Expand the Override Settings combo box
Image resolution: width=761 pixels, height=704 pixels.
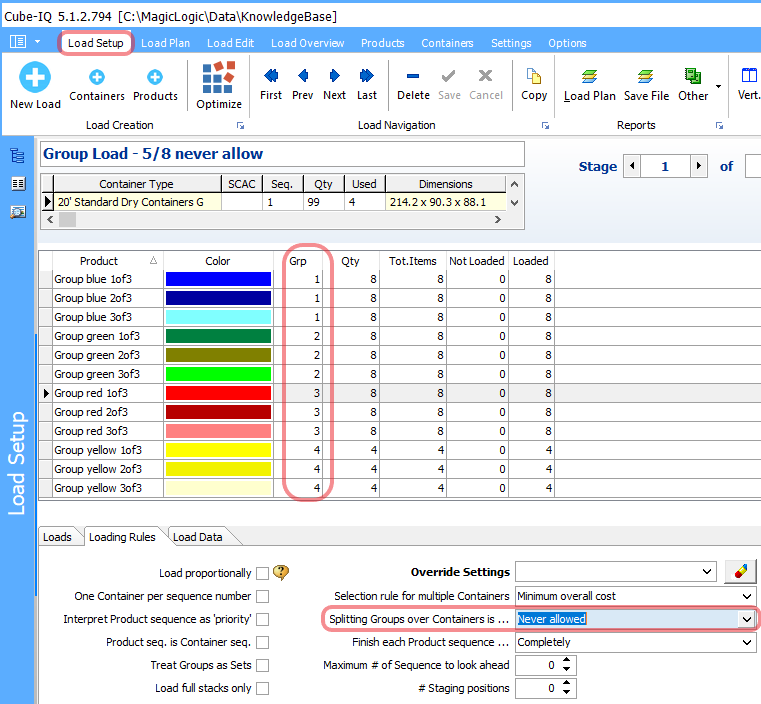[708, 572]
